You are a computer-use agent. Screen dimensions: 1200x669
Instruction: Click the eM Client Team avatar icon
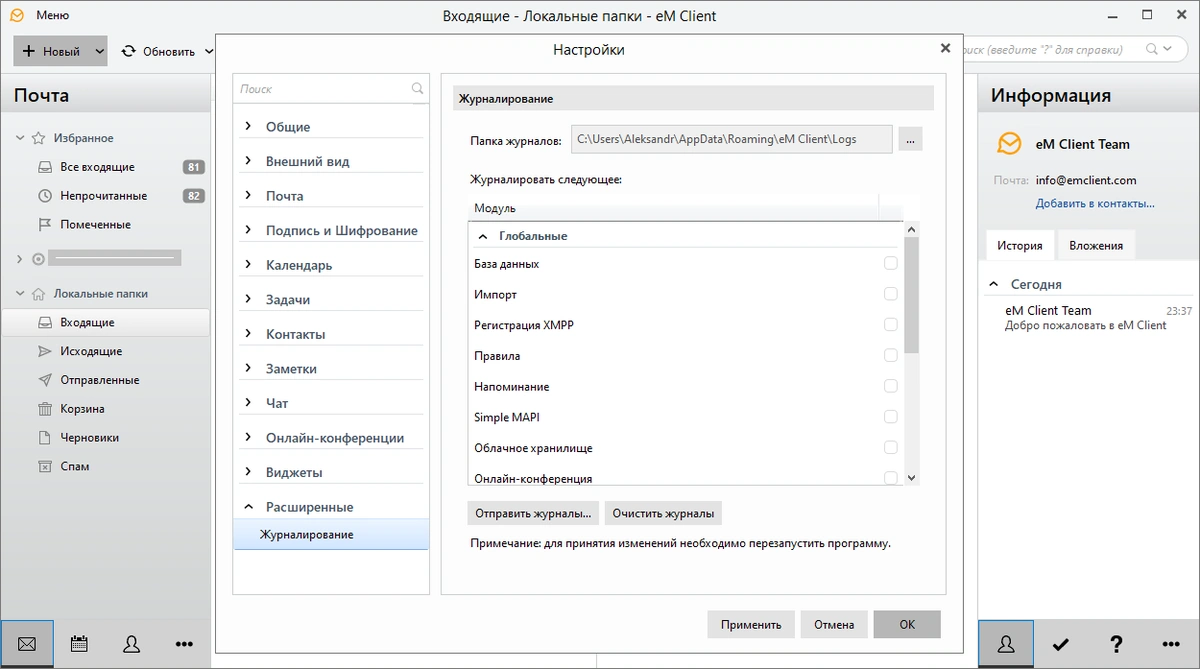(1010, 144)
